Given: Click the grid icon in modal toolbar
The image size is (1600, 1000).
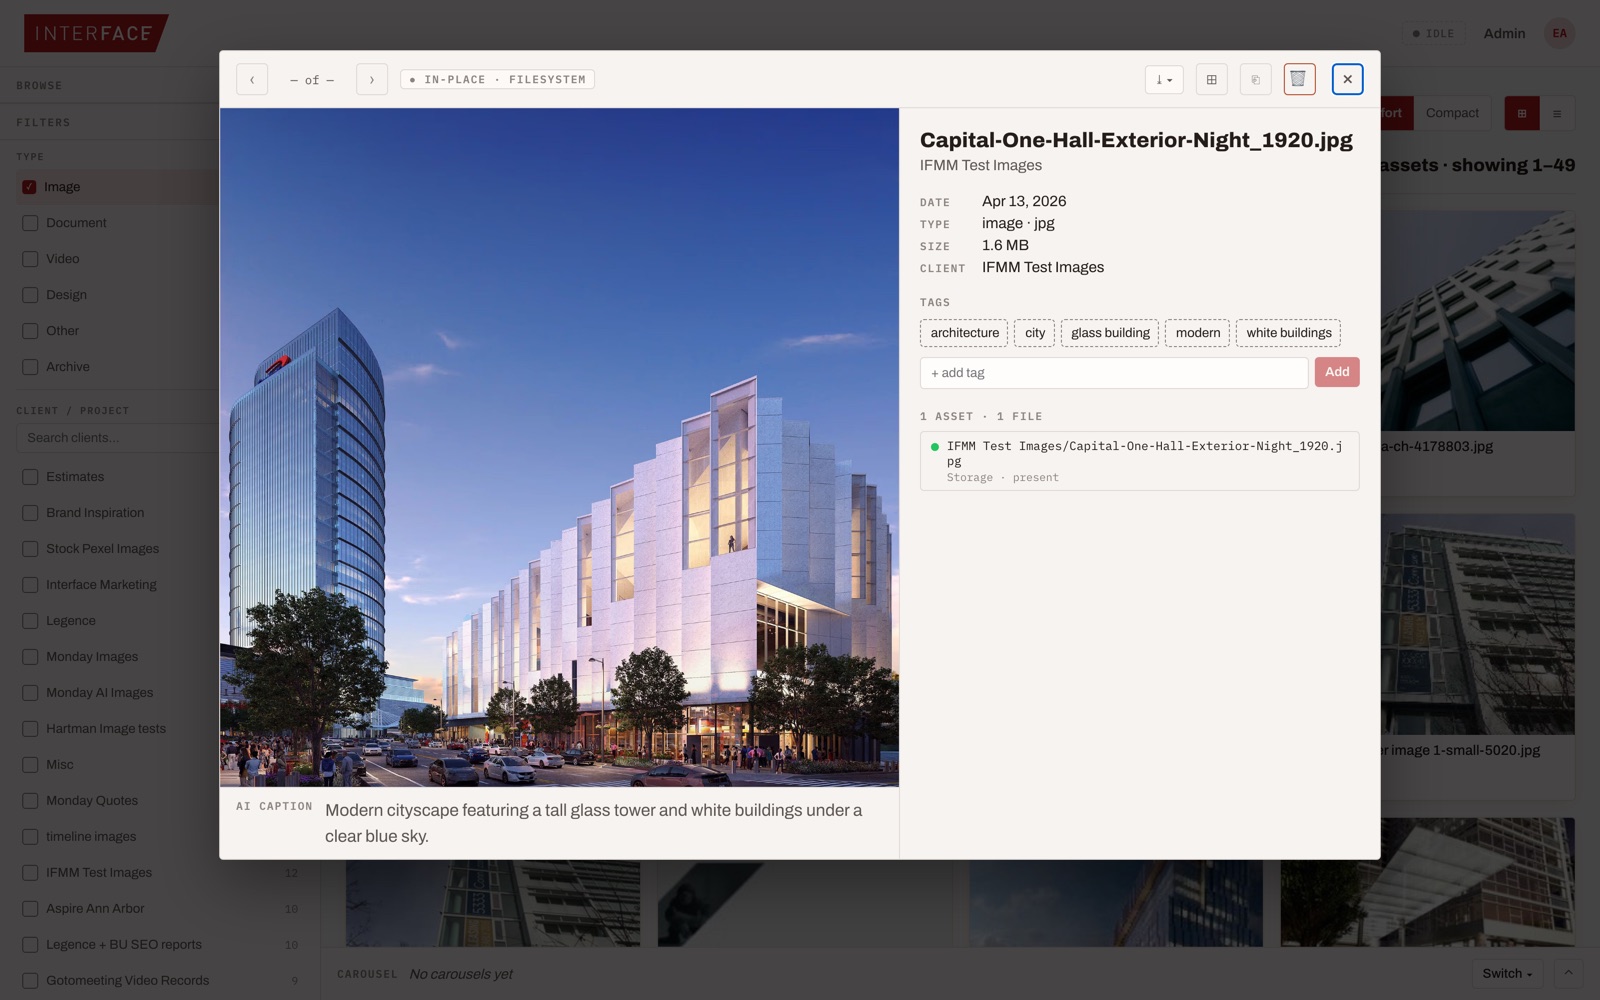Looking at the screenshot, I should click(x=1211, y=79).
